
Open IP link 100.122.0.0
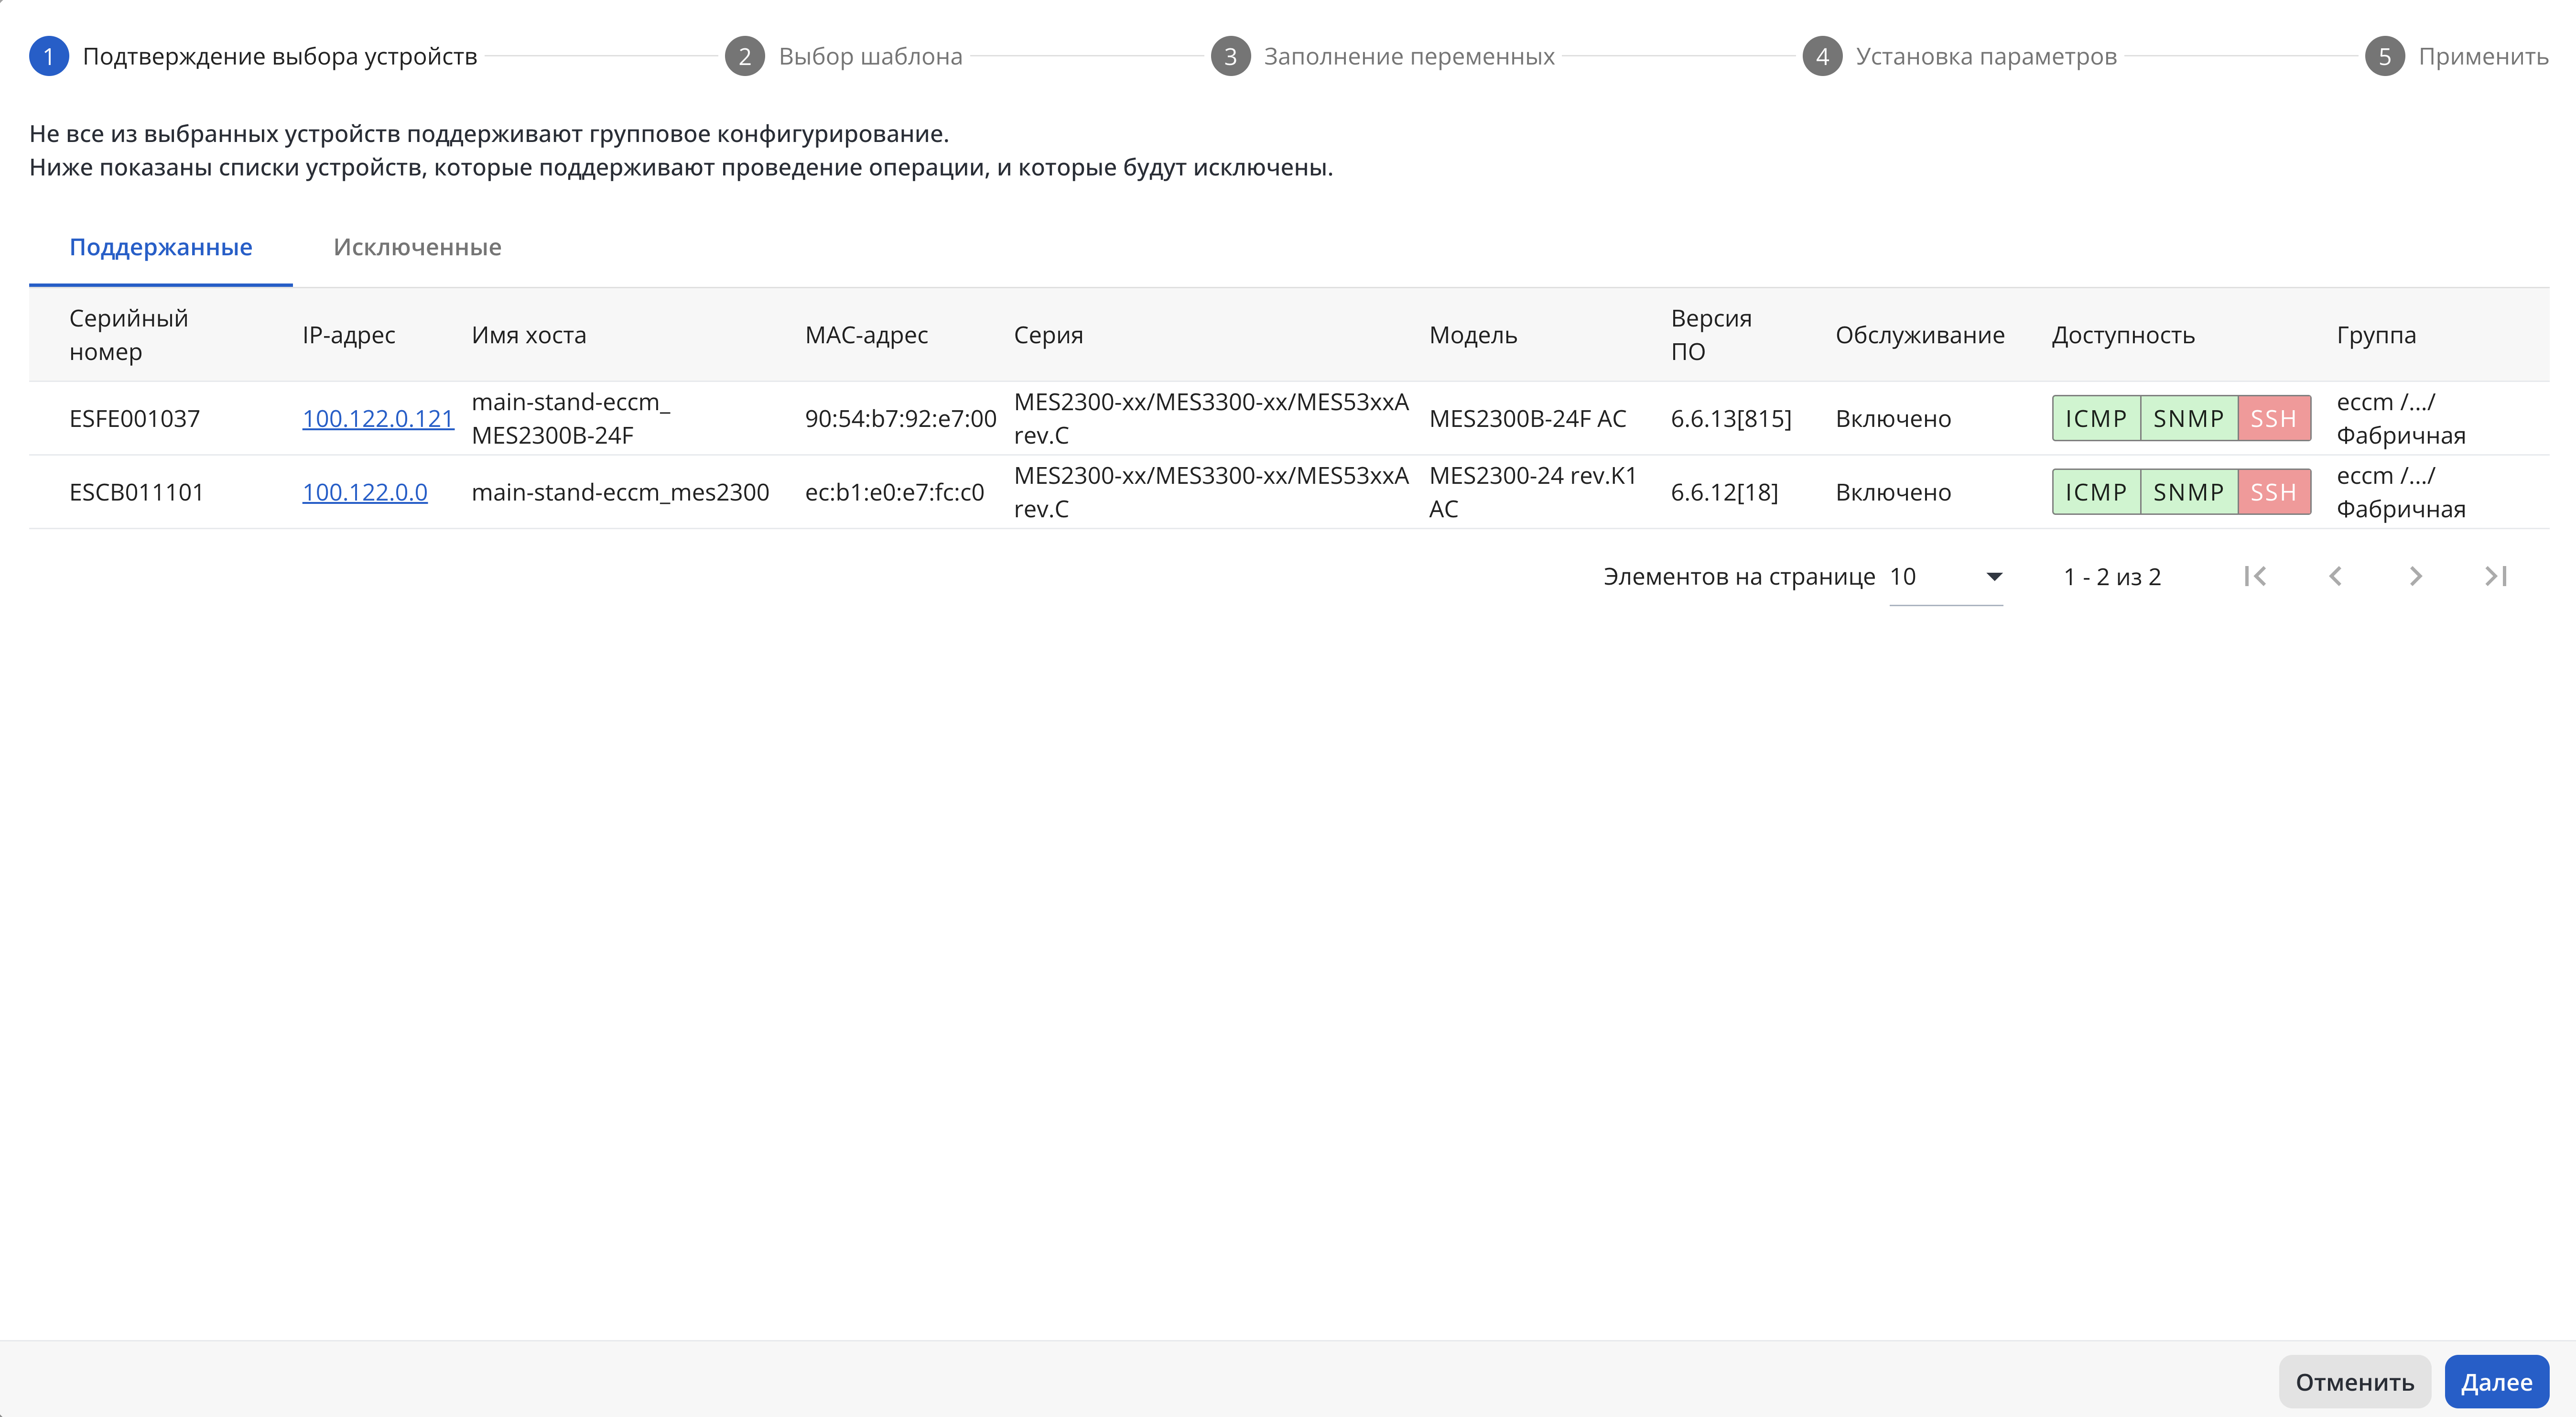click(x=365, y=492)
